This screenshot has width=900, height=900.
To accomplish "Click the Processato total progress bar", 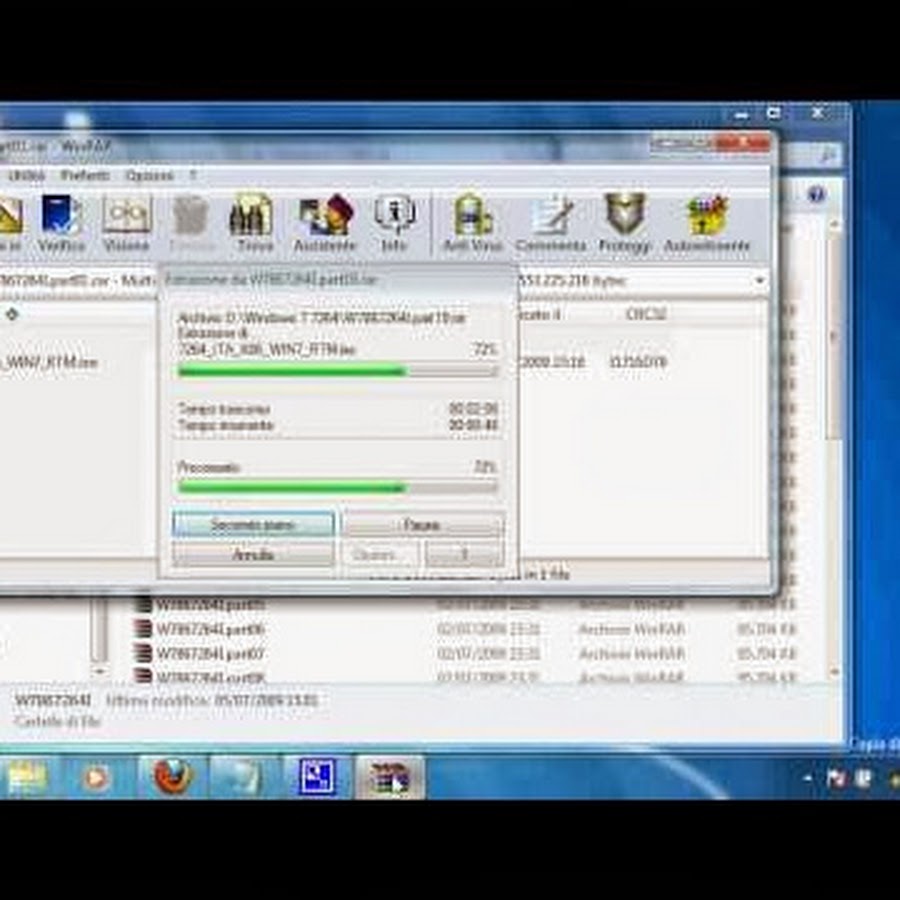I will click(x=338, y=488).
